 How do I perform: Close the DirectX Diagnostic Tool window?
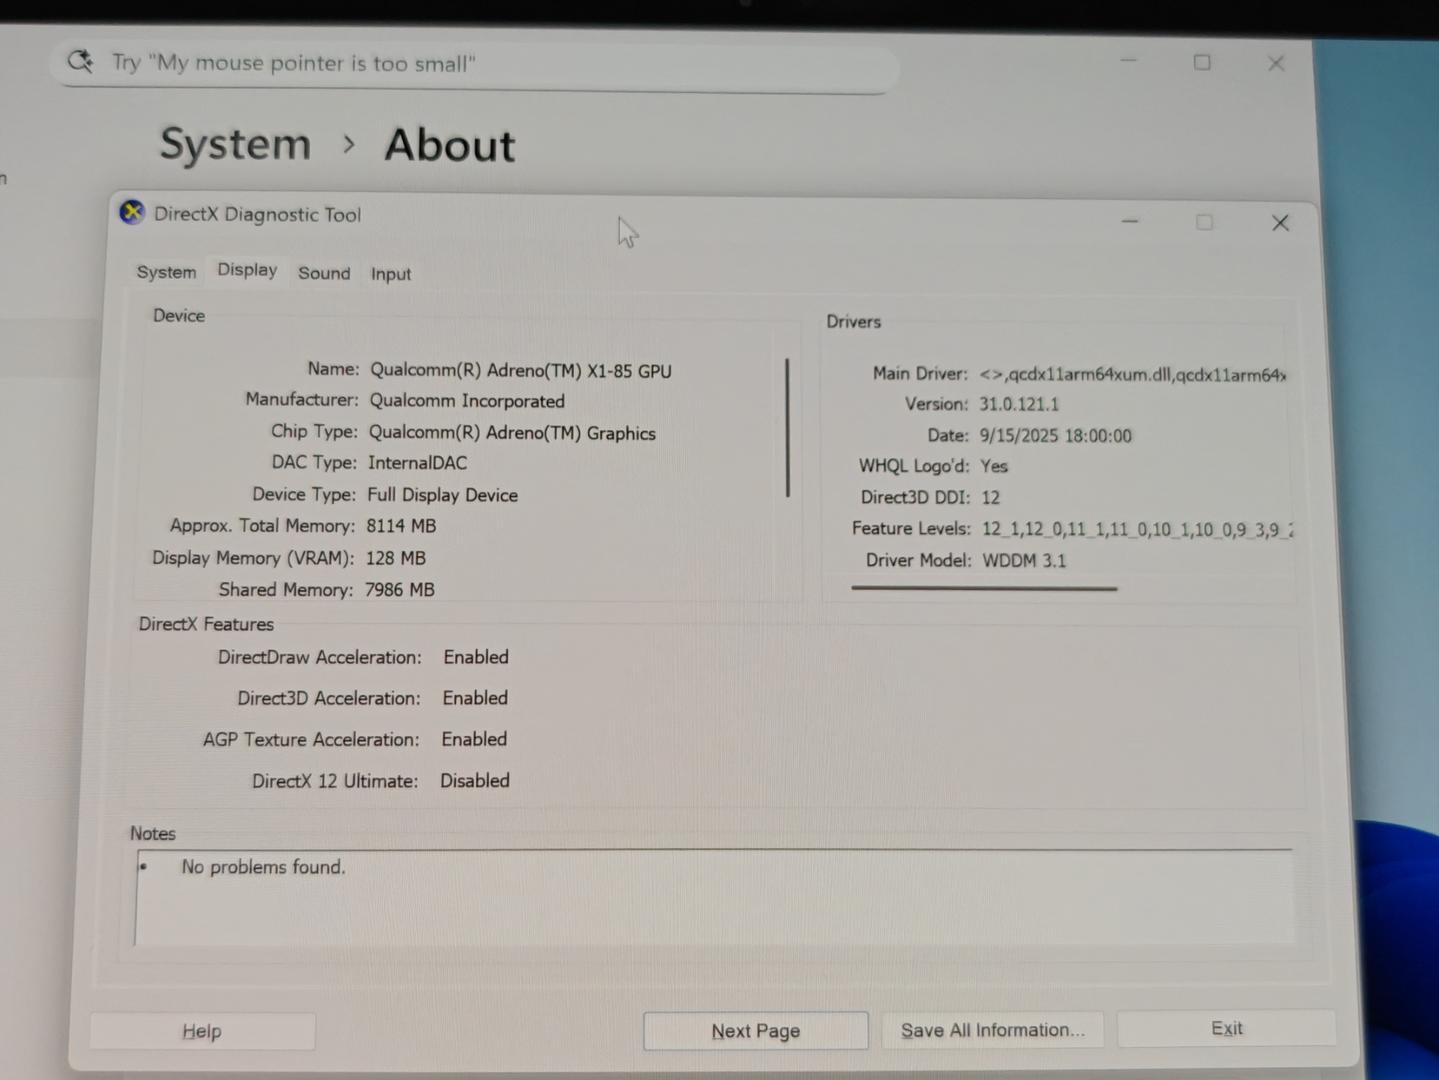click(1280, 223)
